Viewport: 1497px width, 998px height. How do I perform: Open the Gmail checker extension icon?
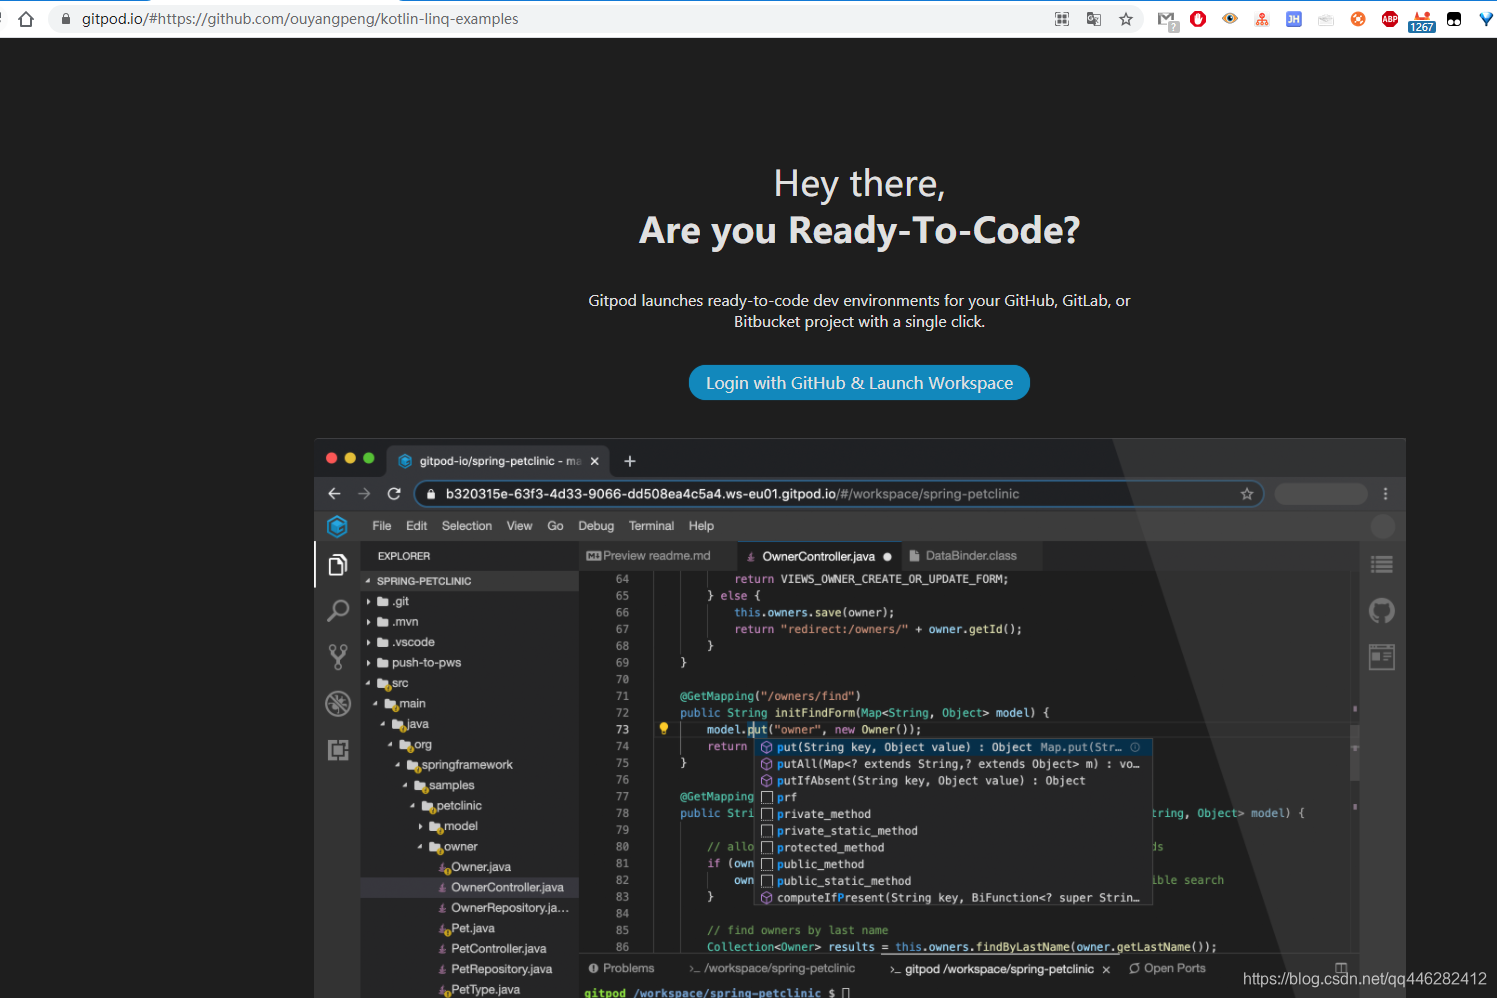pos(1167,20)
